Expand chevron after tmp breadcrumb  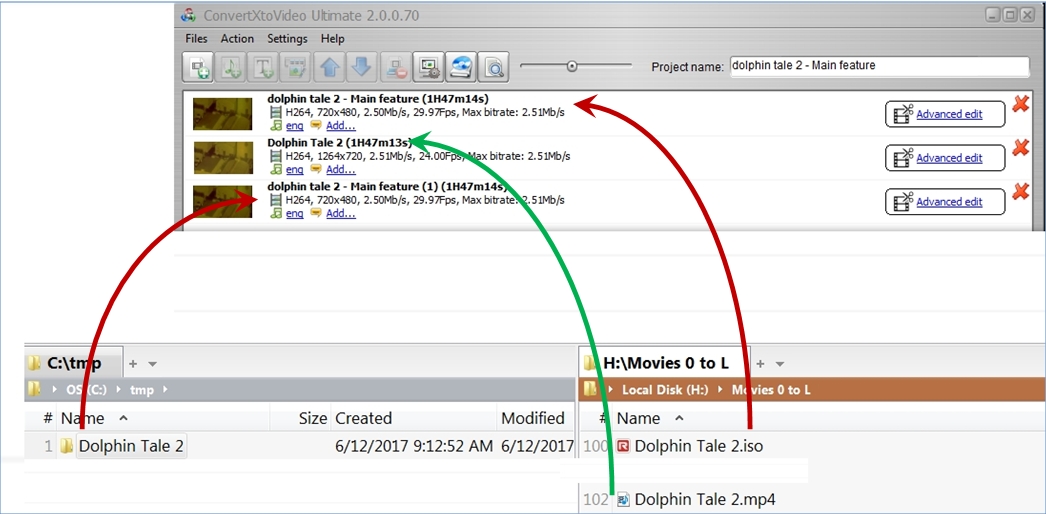pos(165,390)
